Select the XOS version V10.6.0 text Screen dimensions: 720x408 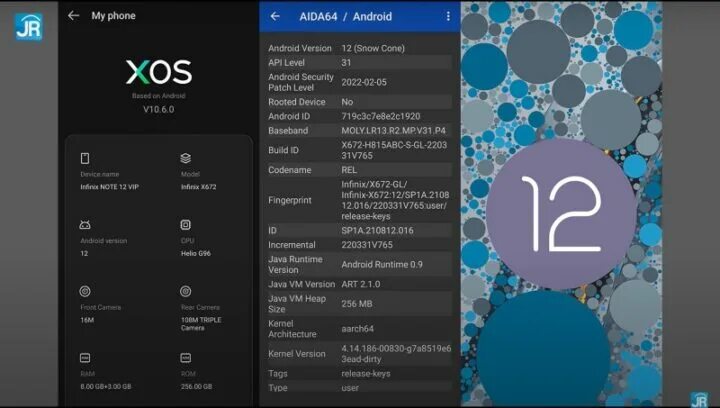[159, 110]
